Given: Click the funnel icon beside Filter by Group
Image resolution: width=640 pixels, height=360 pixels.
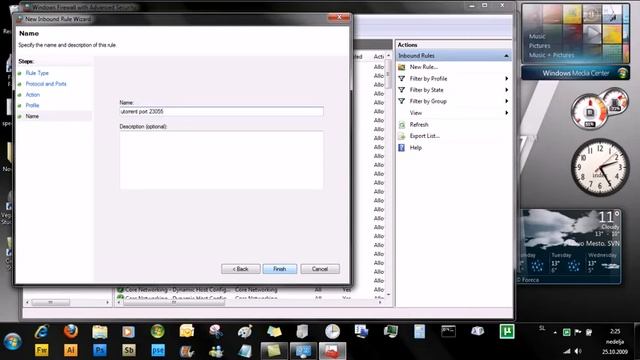Looking at the screenshot, I should [402, 101].
